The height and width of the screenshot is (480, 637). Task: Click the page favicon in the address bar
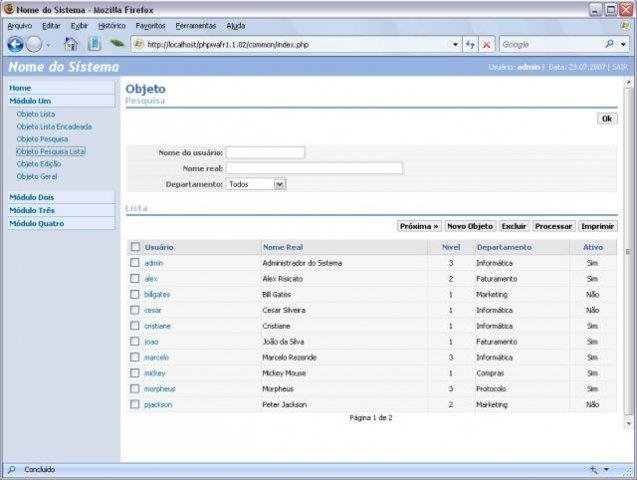pyautogui.click(x=139, y=44)
